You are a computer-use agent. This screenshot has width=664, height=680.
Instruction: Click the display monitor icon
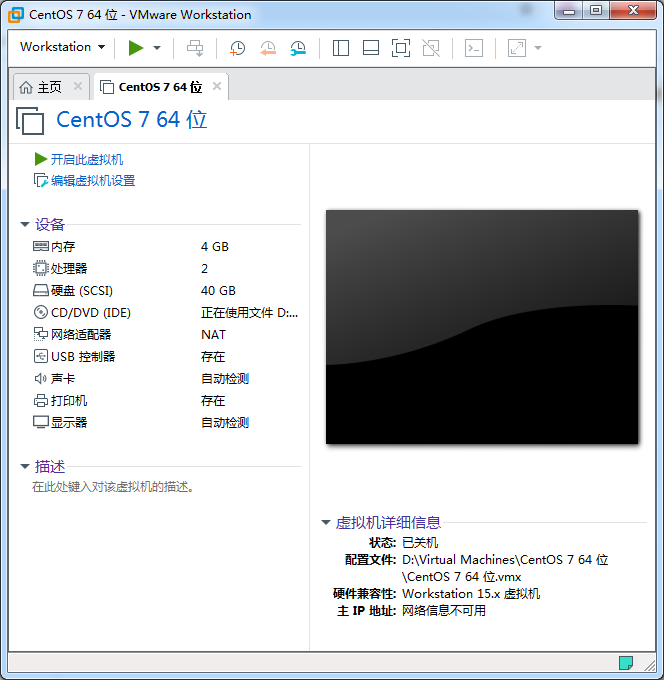[x=41, y=422]
